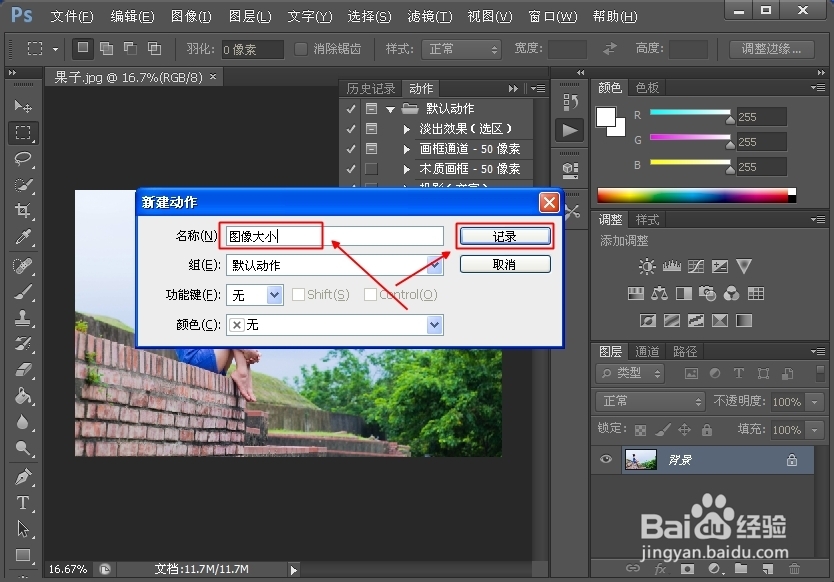The width and height of the screenshot is (834, 582).
Task: Open the 样式 style dropdown in options bar
Action: click(x=462, y=49)
